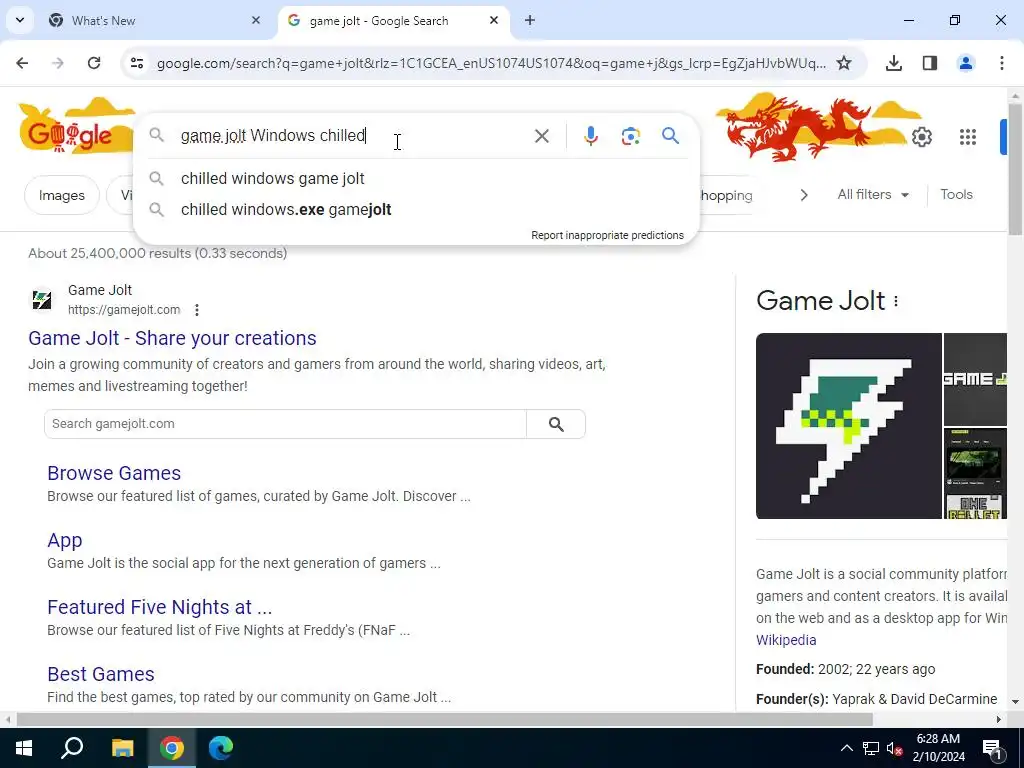Open the Browse Games sitelink
Screen dimensions: 1024x768
click(x=114, y=473)
